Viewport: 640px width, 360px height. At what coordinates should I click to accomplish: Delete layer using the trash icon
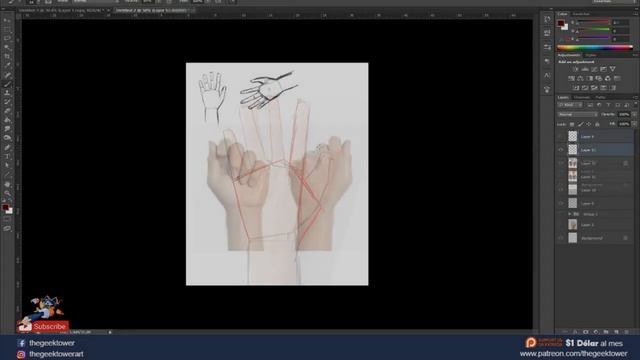point(627,332)
